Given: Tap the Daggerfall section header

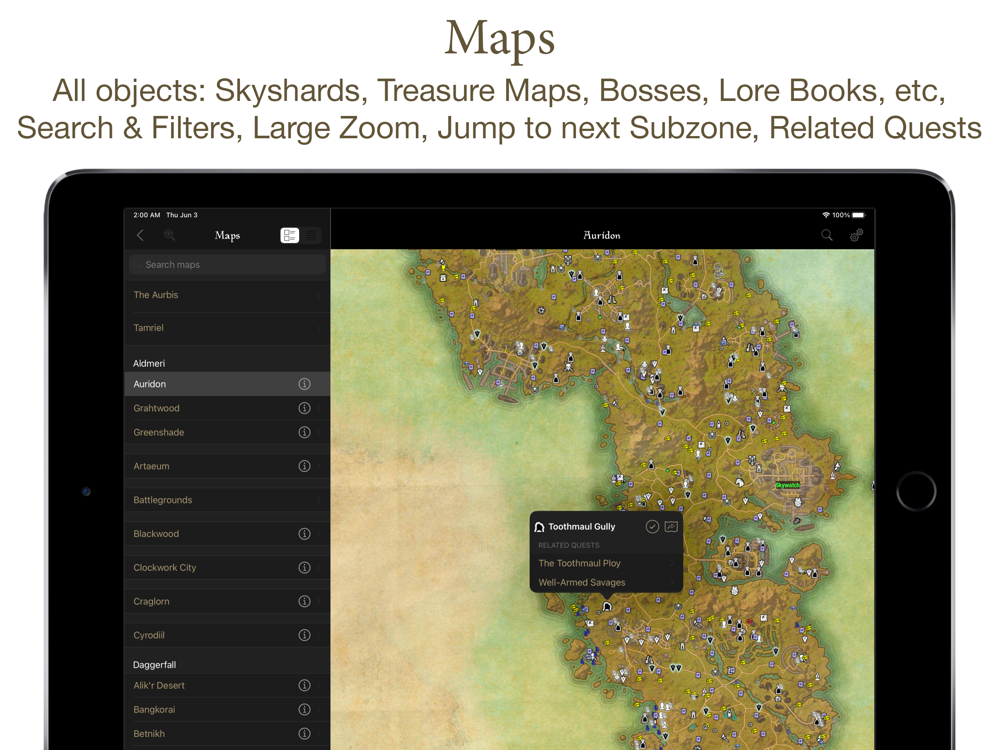Looking at the screenshot, I should point(154,665).
